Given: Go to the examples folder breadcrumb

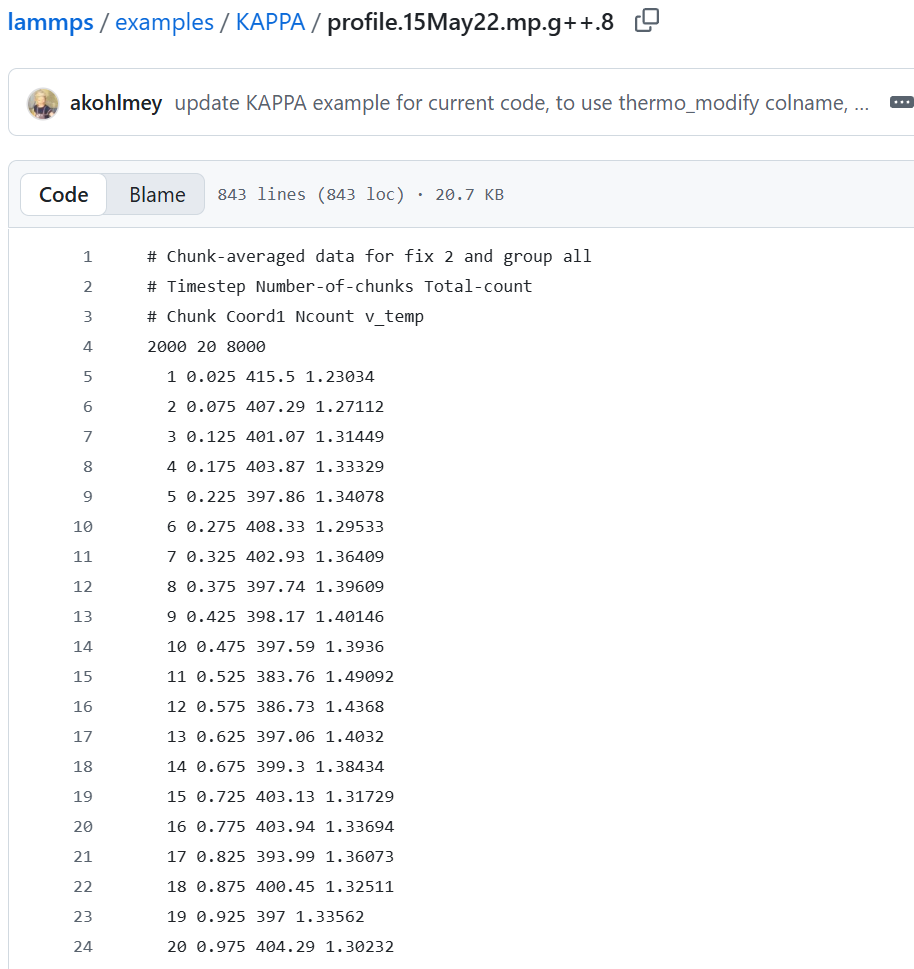Looking at the screenshot, I should (x=164, y=22).
